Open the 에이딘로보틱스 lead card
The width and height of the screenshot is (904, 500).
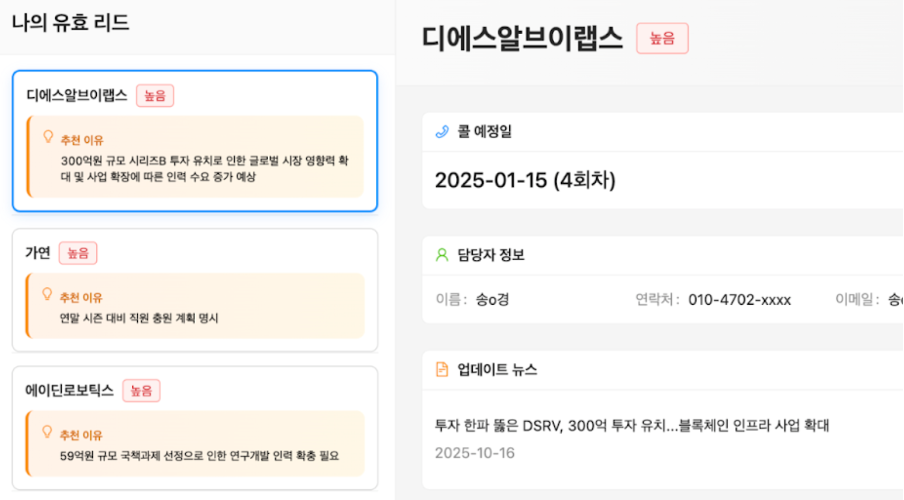pos(195,427)
